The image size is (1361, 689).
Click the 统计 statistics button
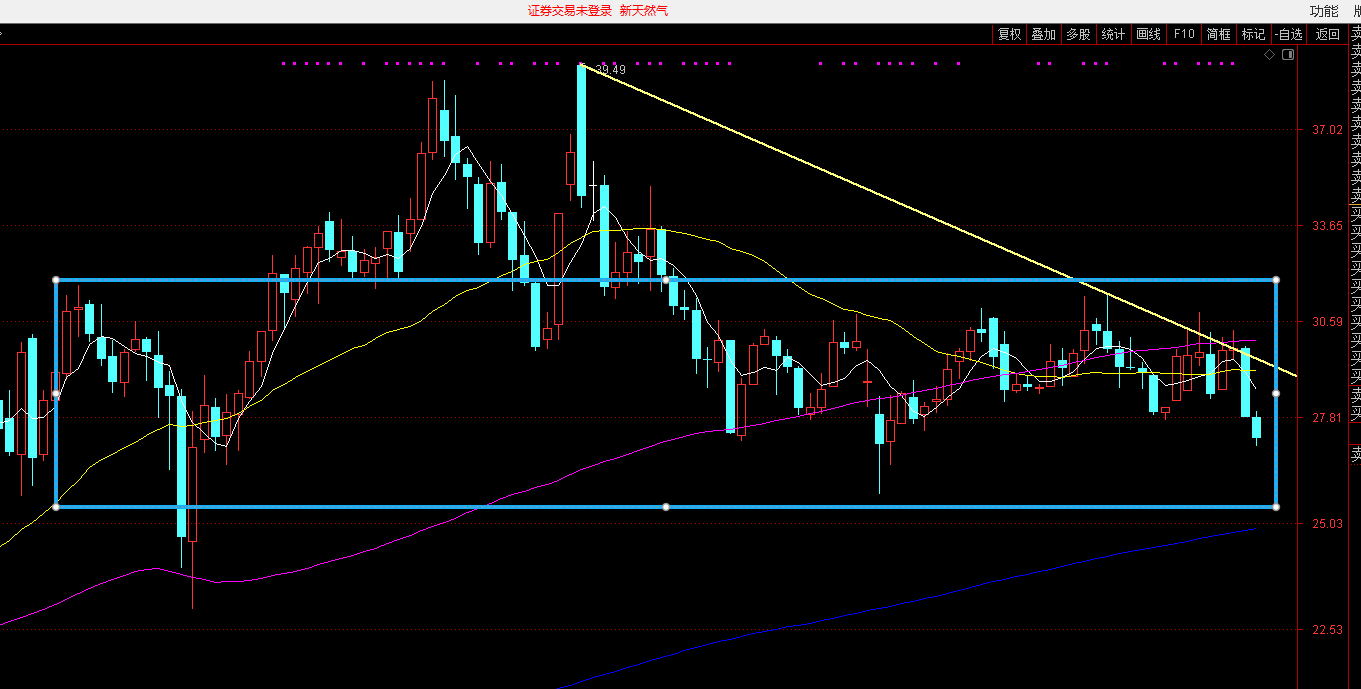1113,34
